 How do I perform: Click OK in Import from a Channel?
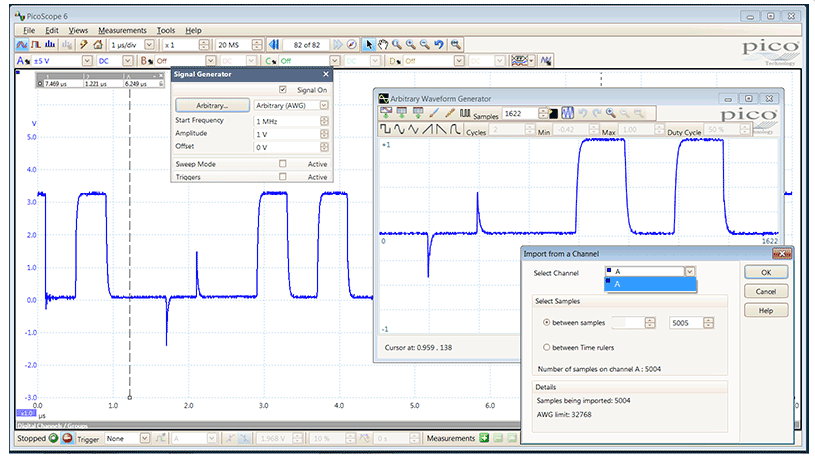pos(766,272)
